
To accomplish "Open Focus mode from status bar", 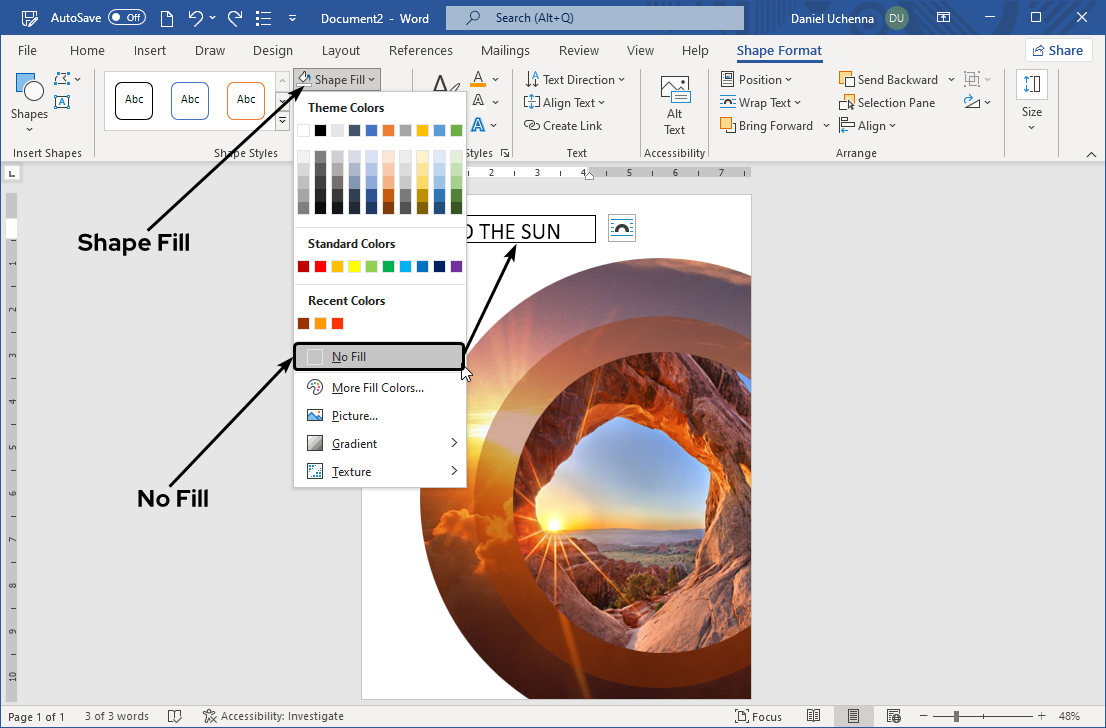I will tap(758, 716).
